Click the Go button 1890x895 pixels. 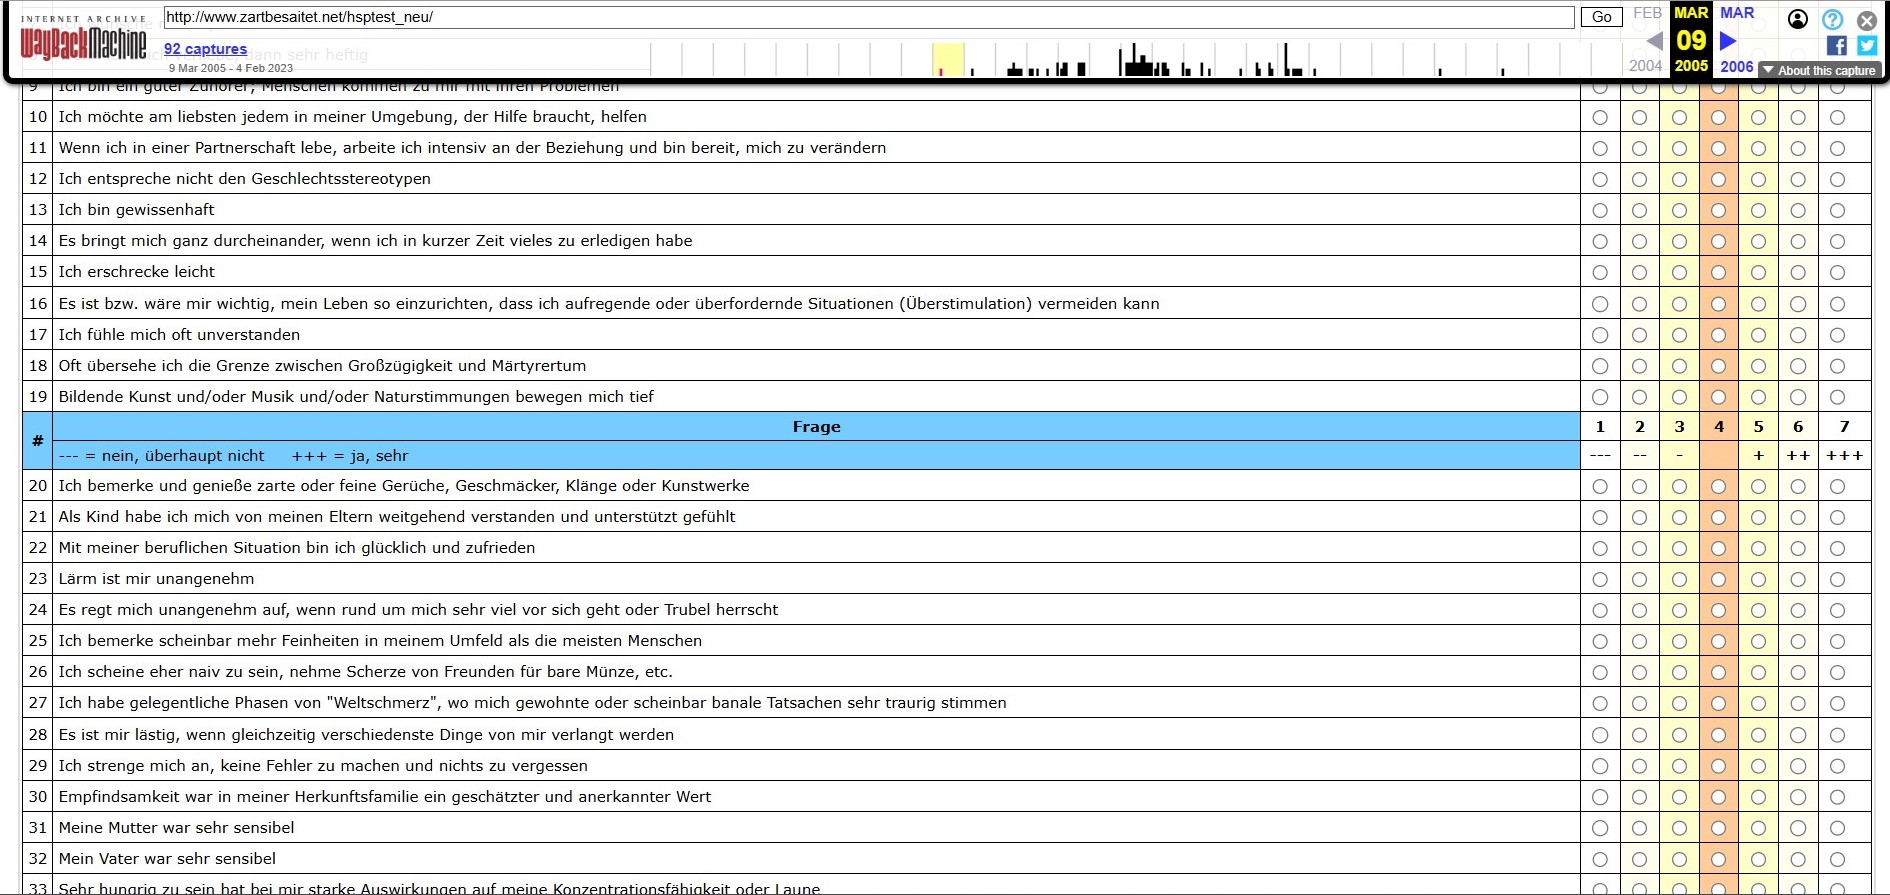pos(1601,17)
